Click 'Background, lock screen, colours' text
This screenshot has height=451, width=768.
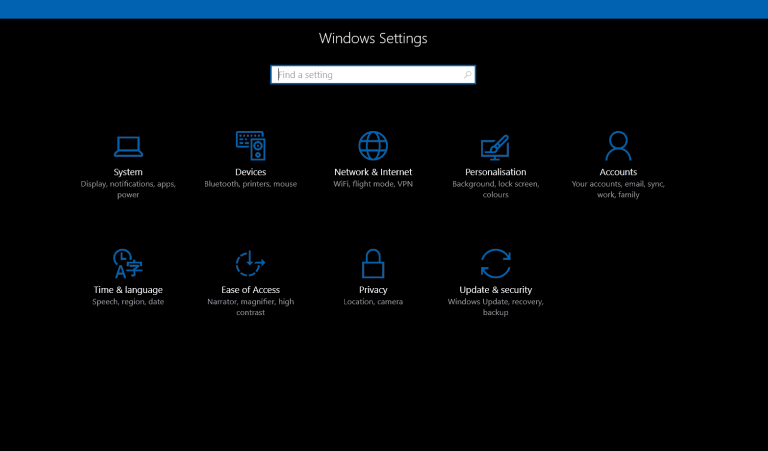coord(496,189)
